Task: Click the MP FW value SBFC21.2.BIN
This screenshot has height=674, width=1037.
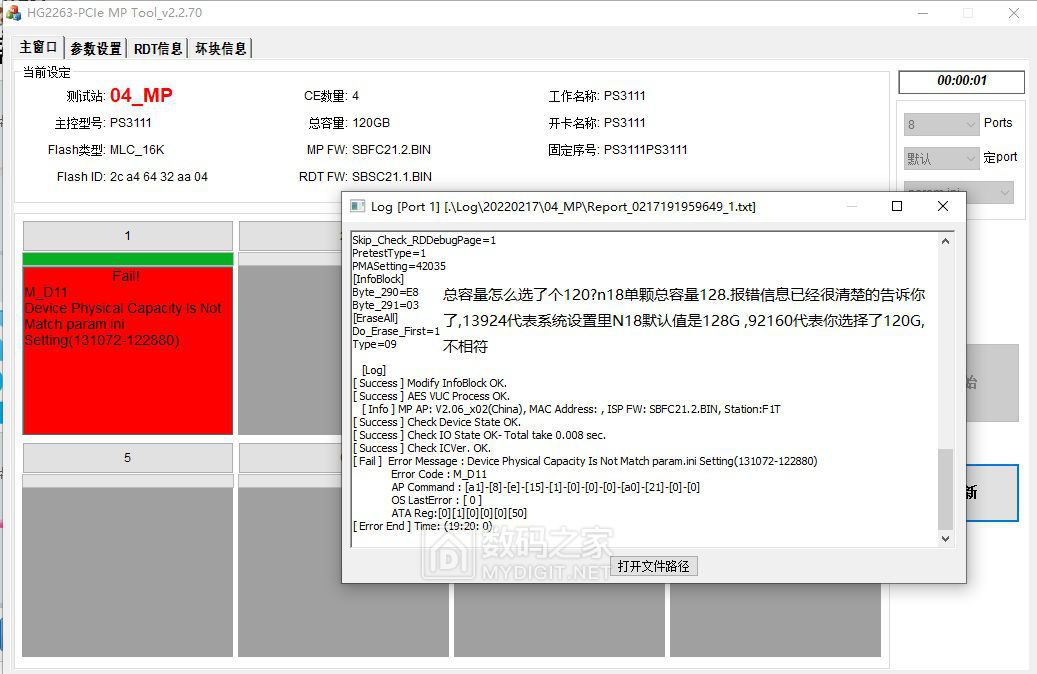Action: point(391,150)
